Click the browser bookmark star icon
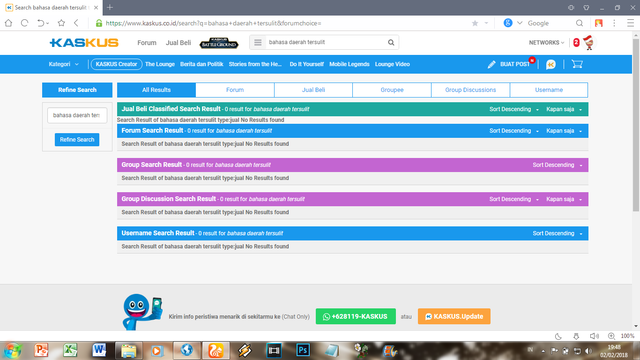The image size is (640, 360). [x=475, y=23]
